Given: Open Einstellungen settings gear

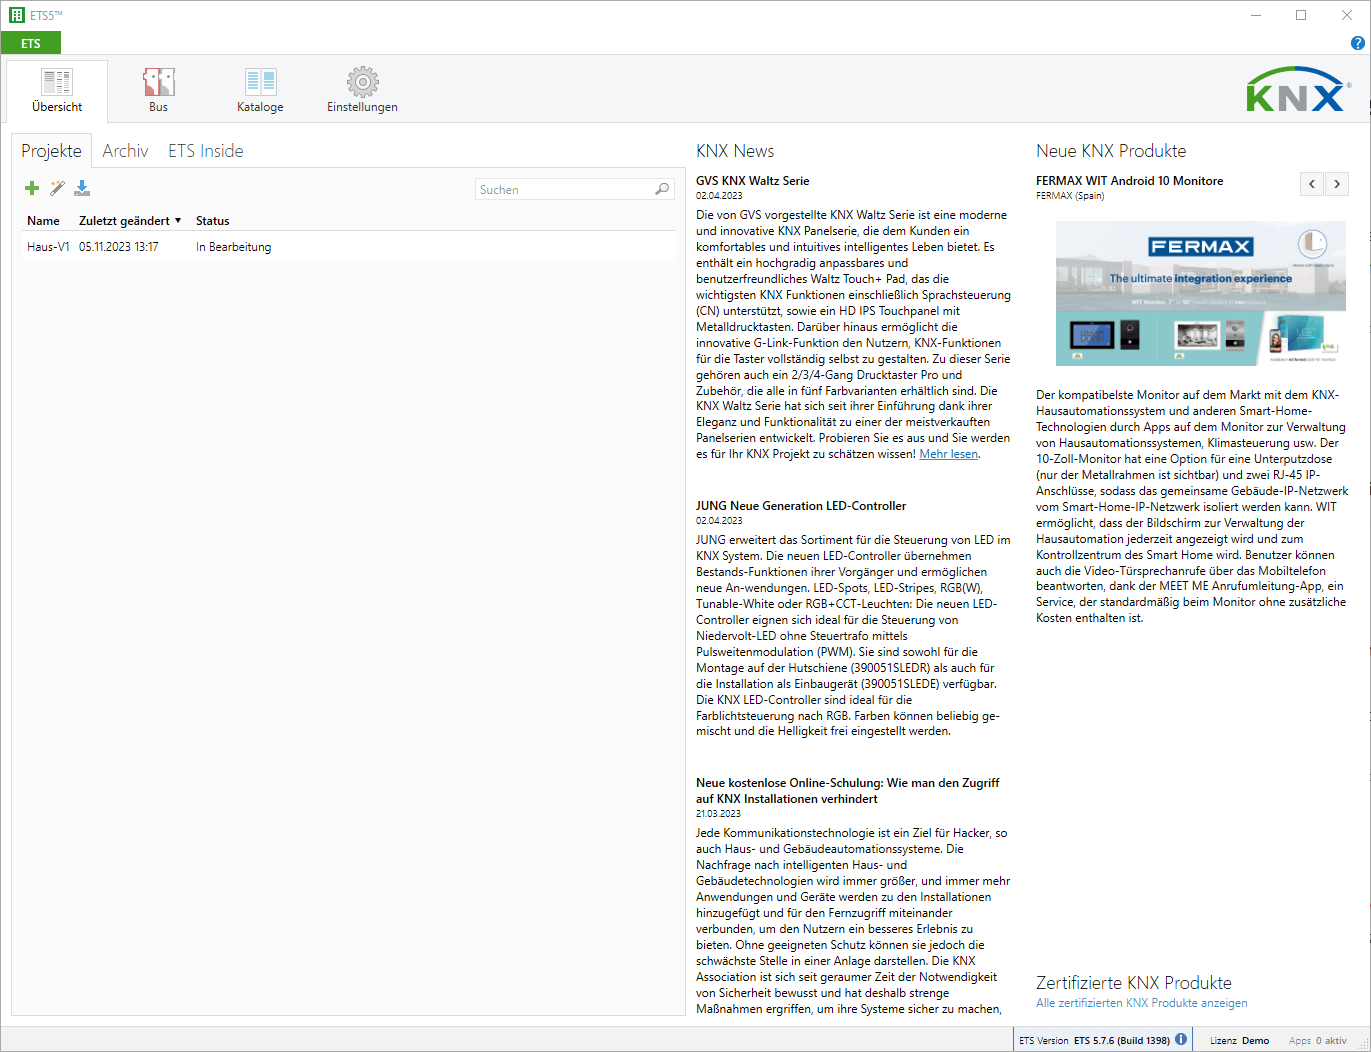Looking at the screenshot, I should 362,91.
